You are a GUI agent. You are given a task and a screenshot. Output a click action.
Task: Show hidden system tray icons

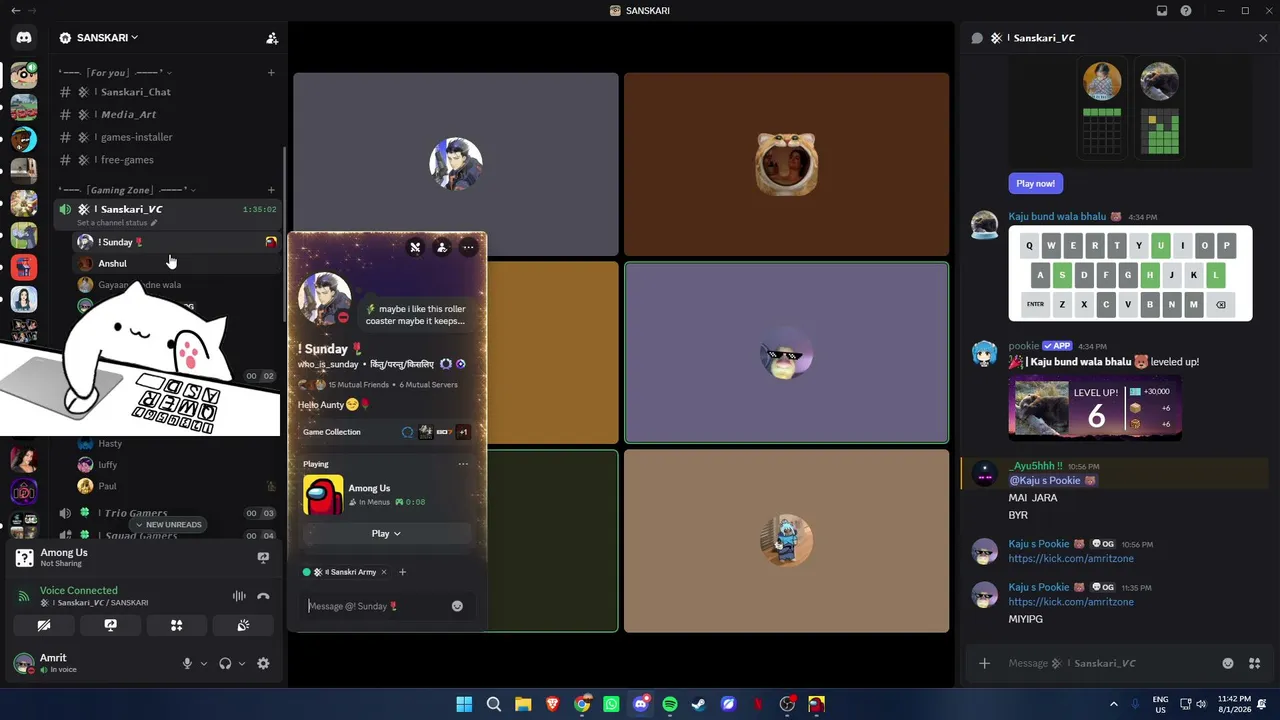1114,705
